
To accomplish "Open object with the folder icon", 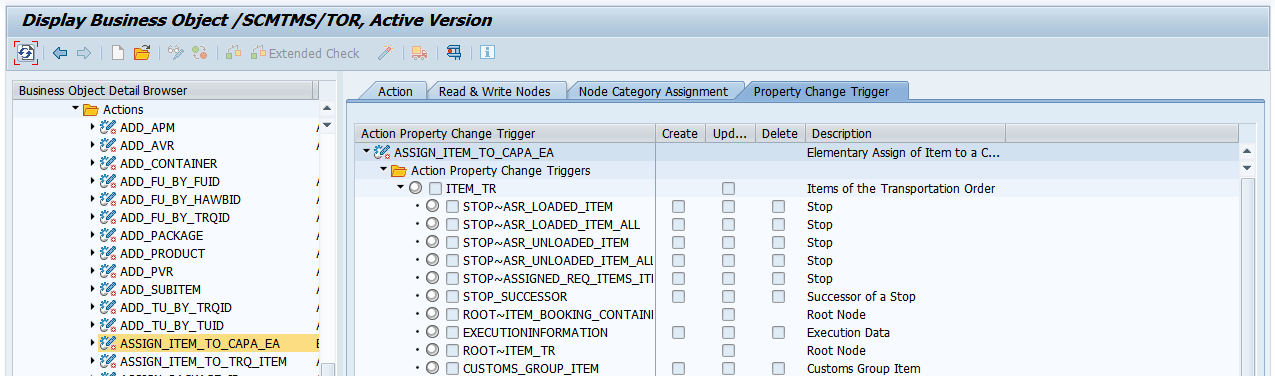I will pos(142,53).
